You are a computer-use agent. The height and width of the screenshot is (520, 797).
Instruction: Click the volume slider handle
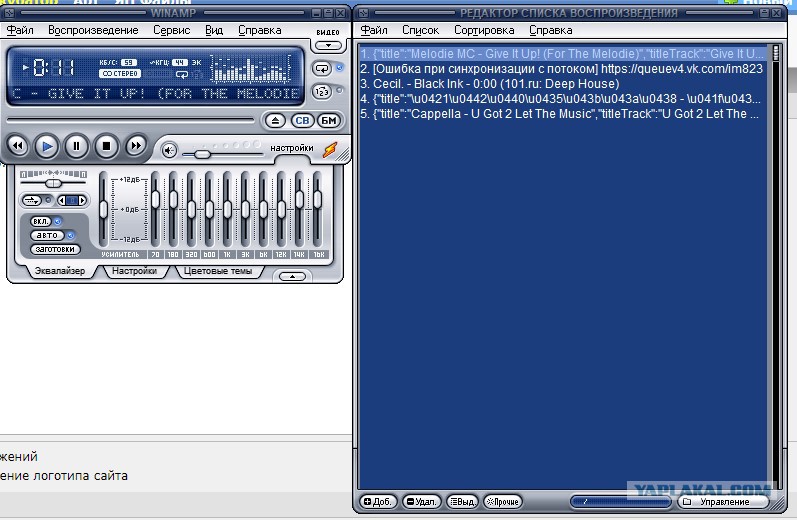pos(202,154)
